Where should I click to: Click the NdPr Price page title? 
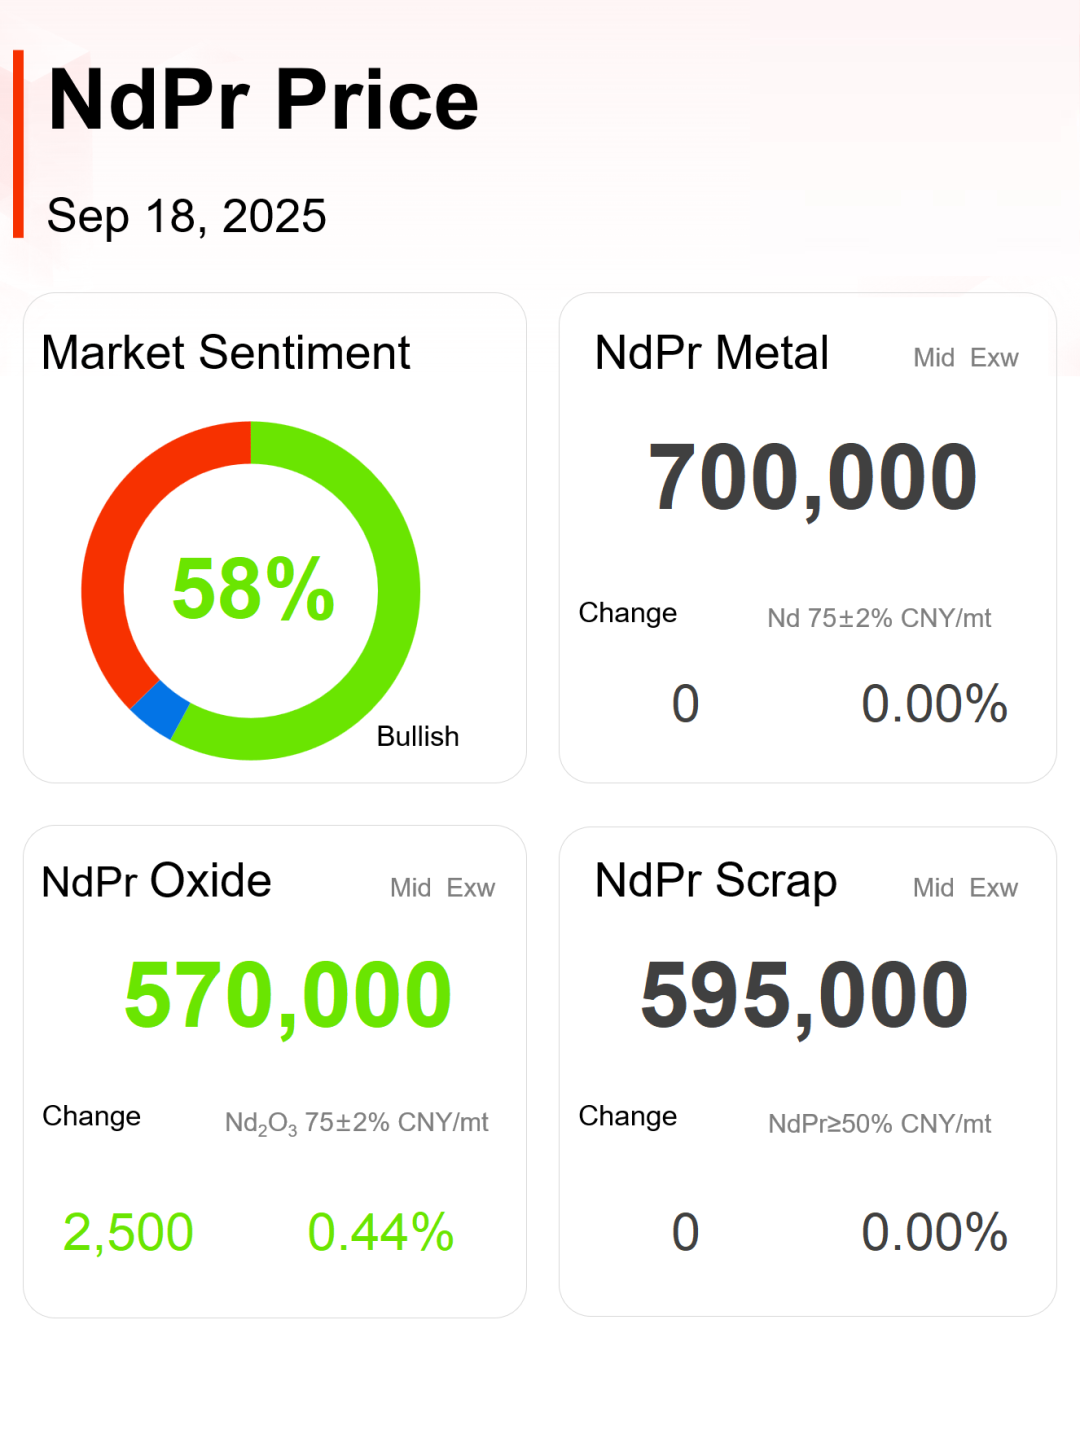coord(263,100)
